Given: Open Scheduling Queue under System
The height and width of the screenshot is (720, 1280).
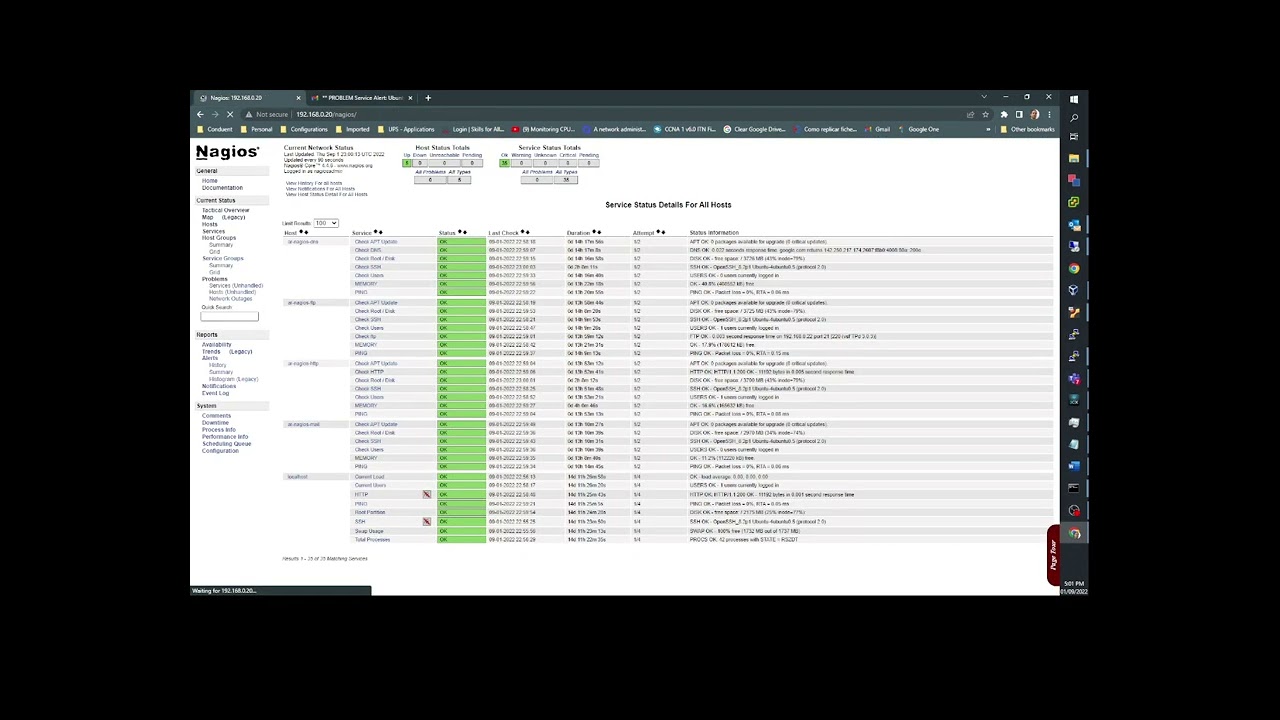Looking at the screenshot, I should (226, 443).
